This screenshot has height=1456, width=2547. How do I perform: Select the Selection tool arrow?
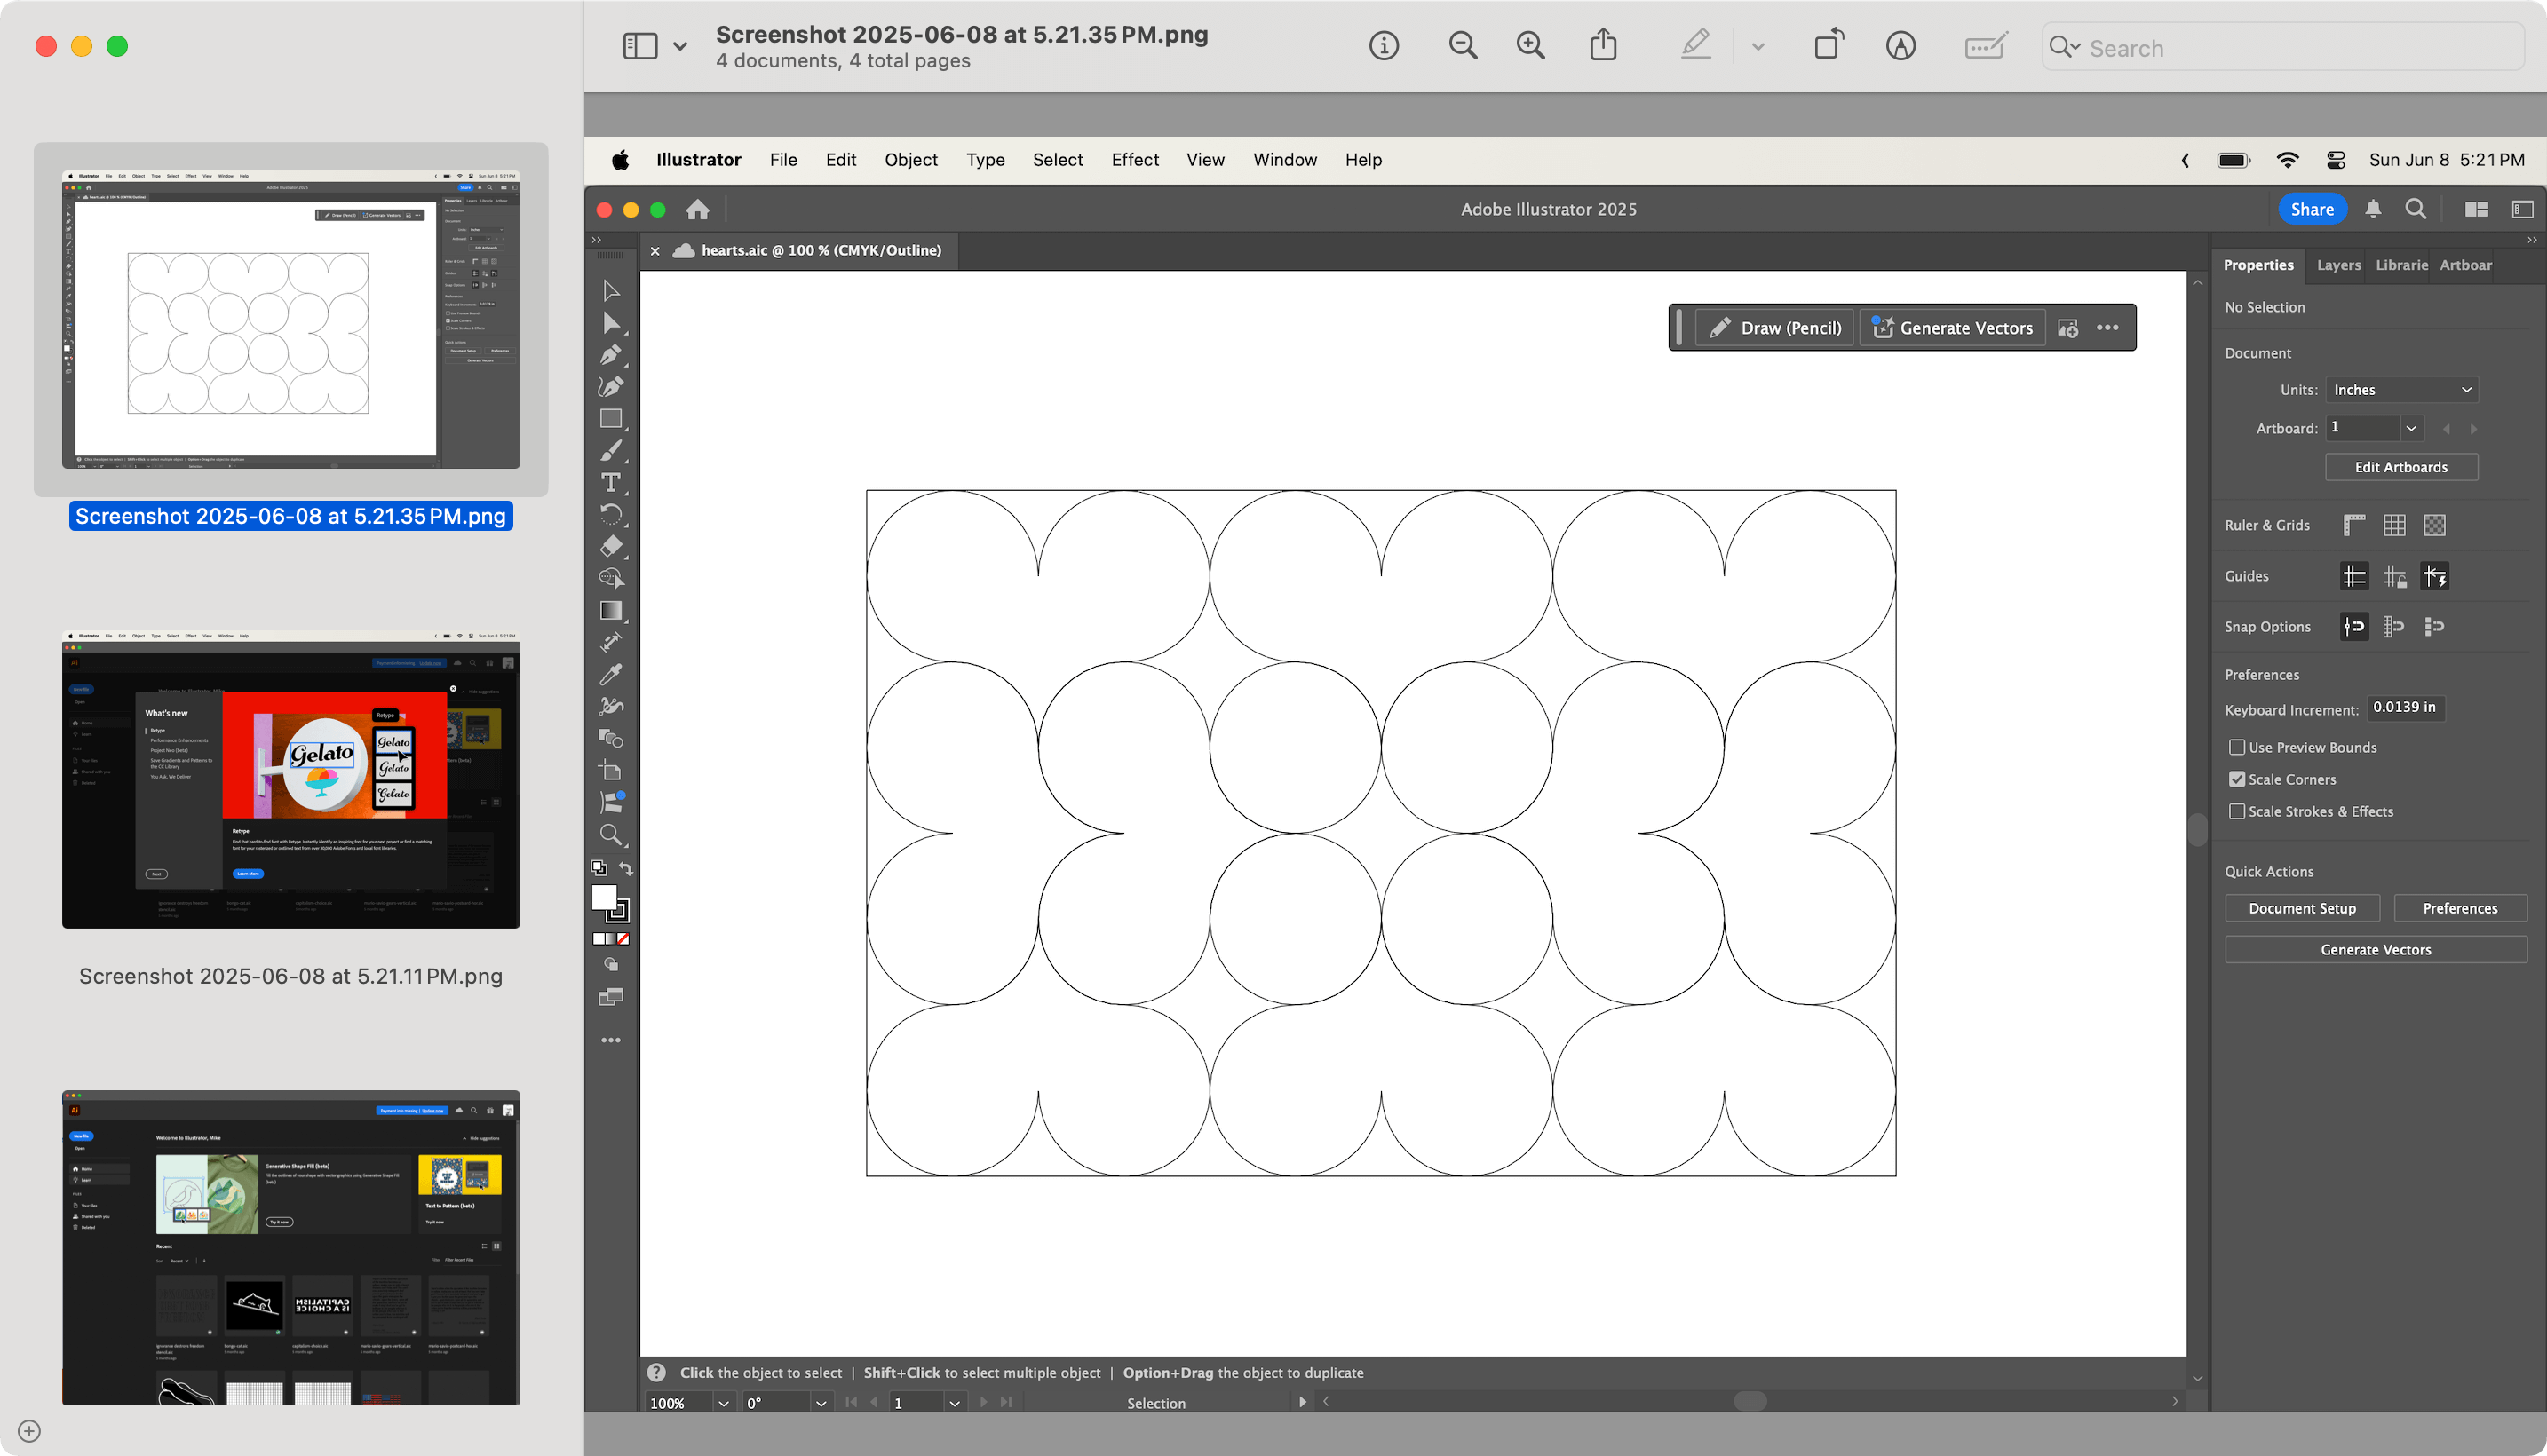point(611,291)
